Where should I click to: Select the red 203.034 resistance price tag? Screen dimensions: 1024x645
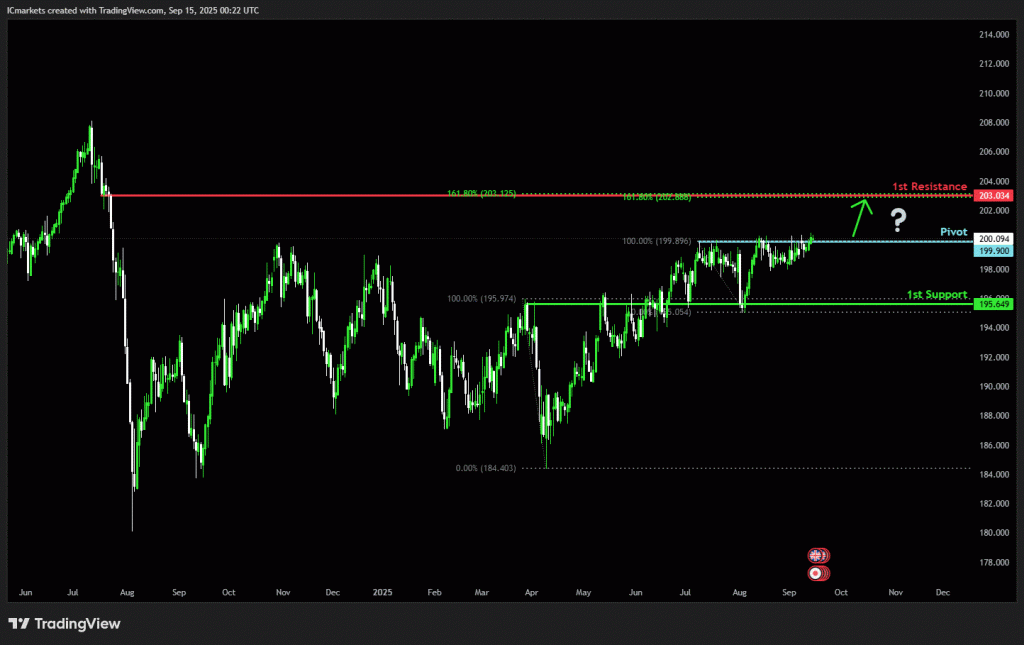tap(993, 196)
